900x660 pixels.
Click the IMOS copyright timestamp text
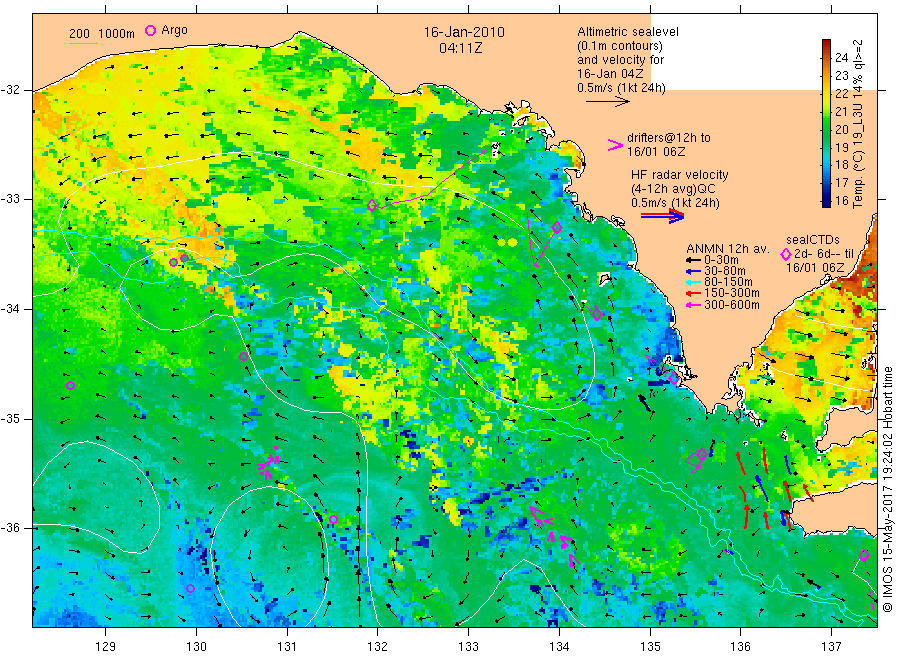coord(888,489)
